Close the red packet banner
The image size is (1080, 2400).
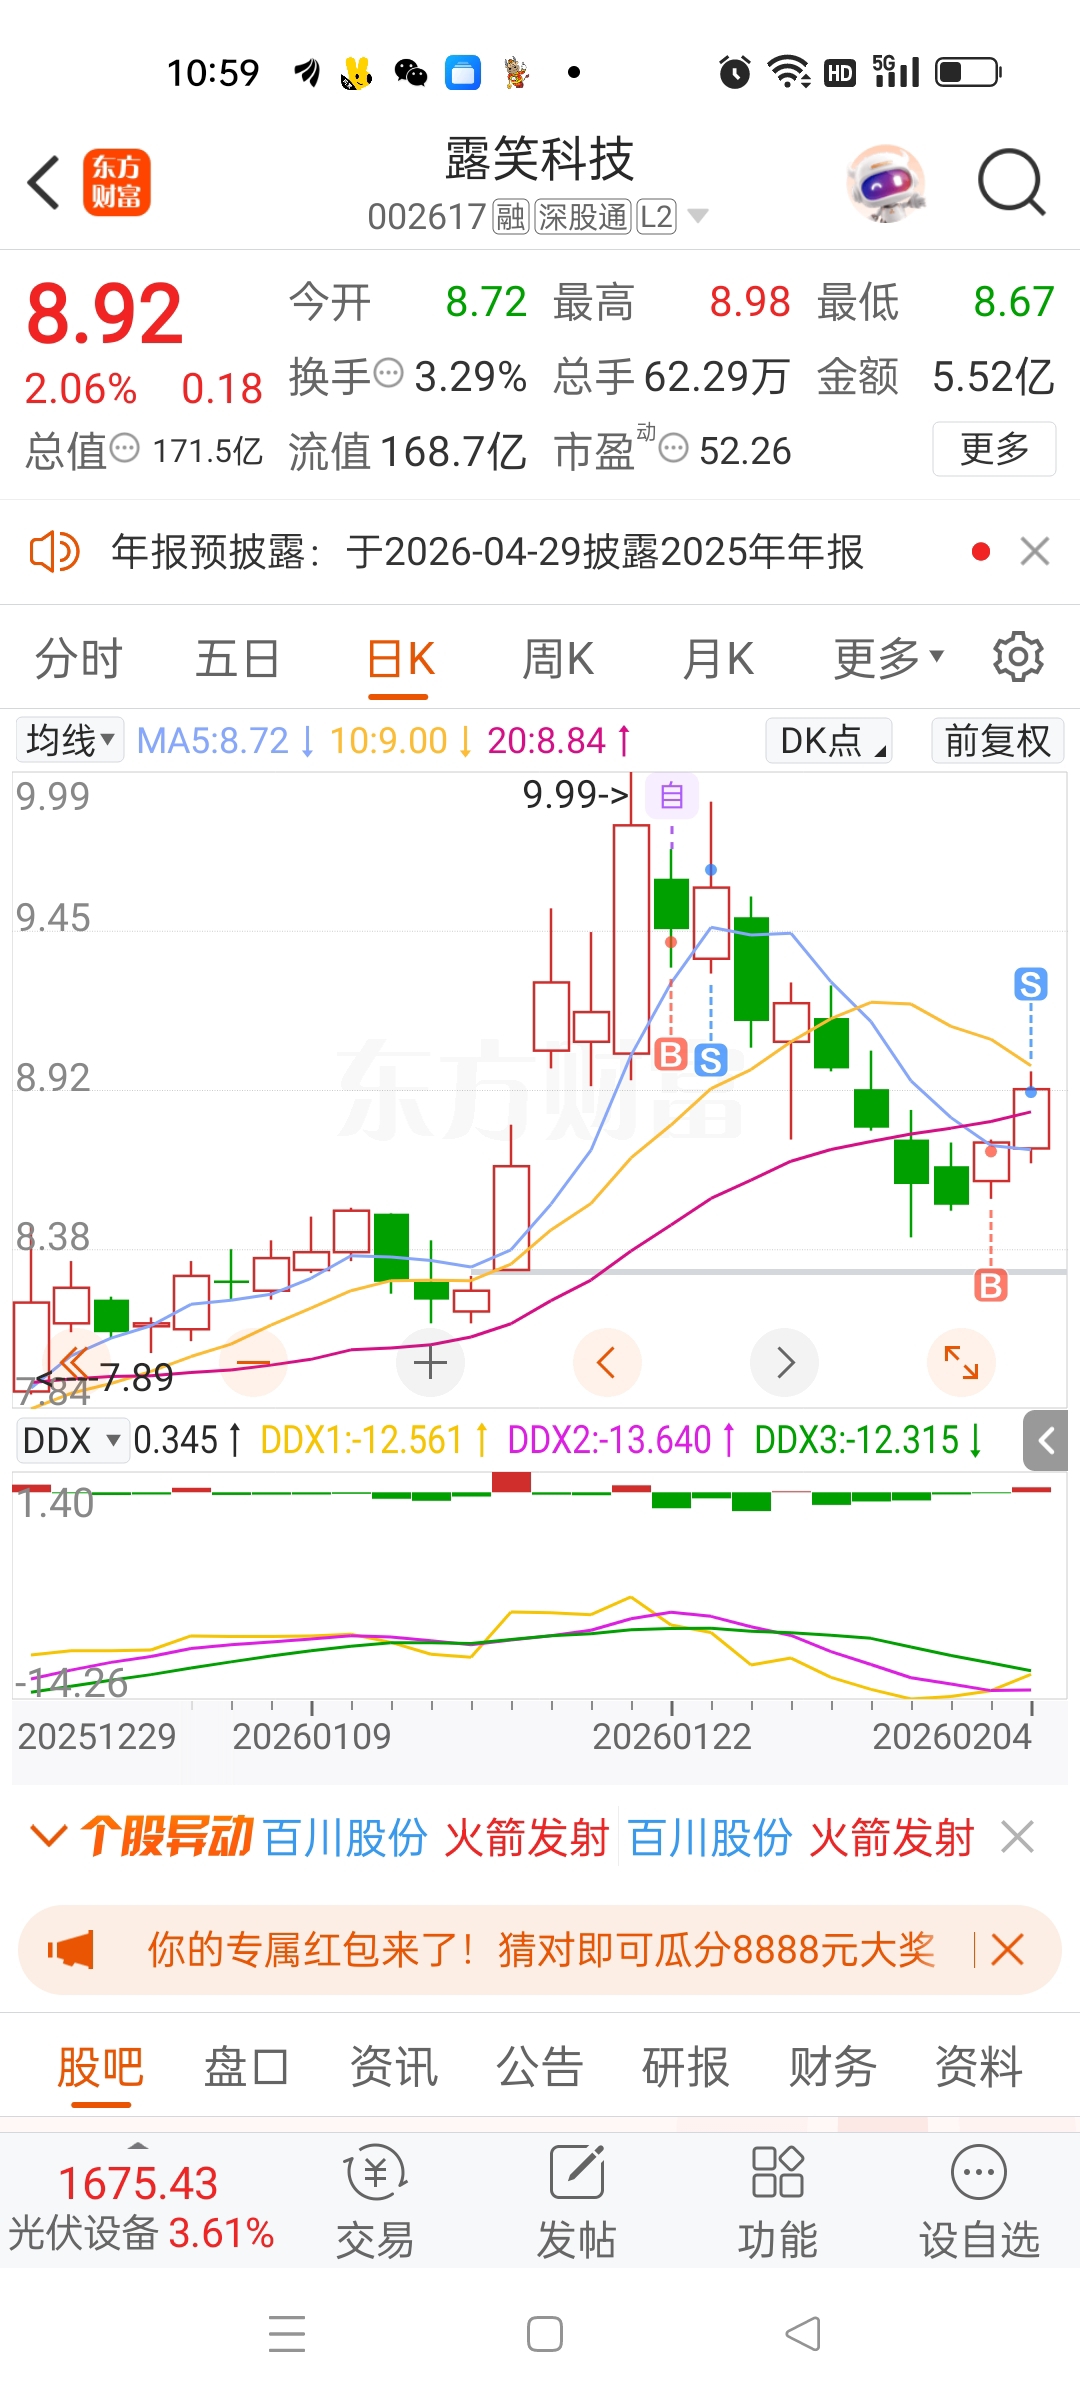[1007, 1950]
